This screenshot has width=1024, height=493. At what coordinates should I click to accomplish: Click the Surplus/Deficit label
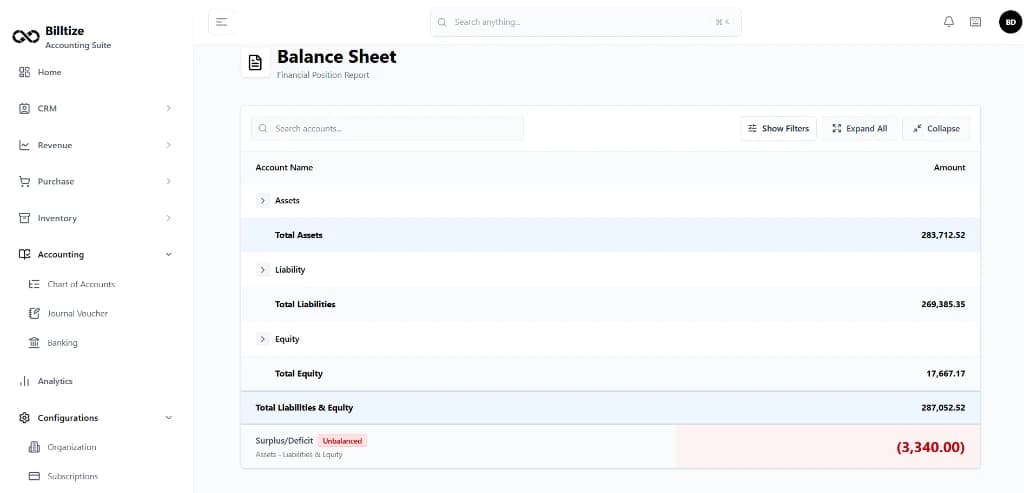284,441
